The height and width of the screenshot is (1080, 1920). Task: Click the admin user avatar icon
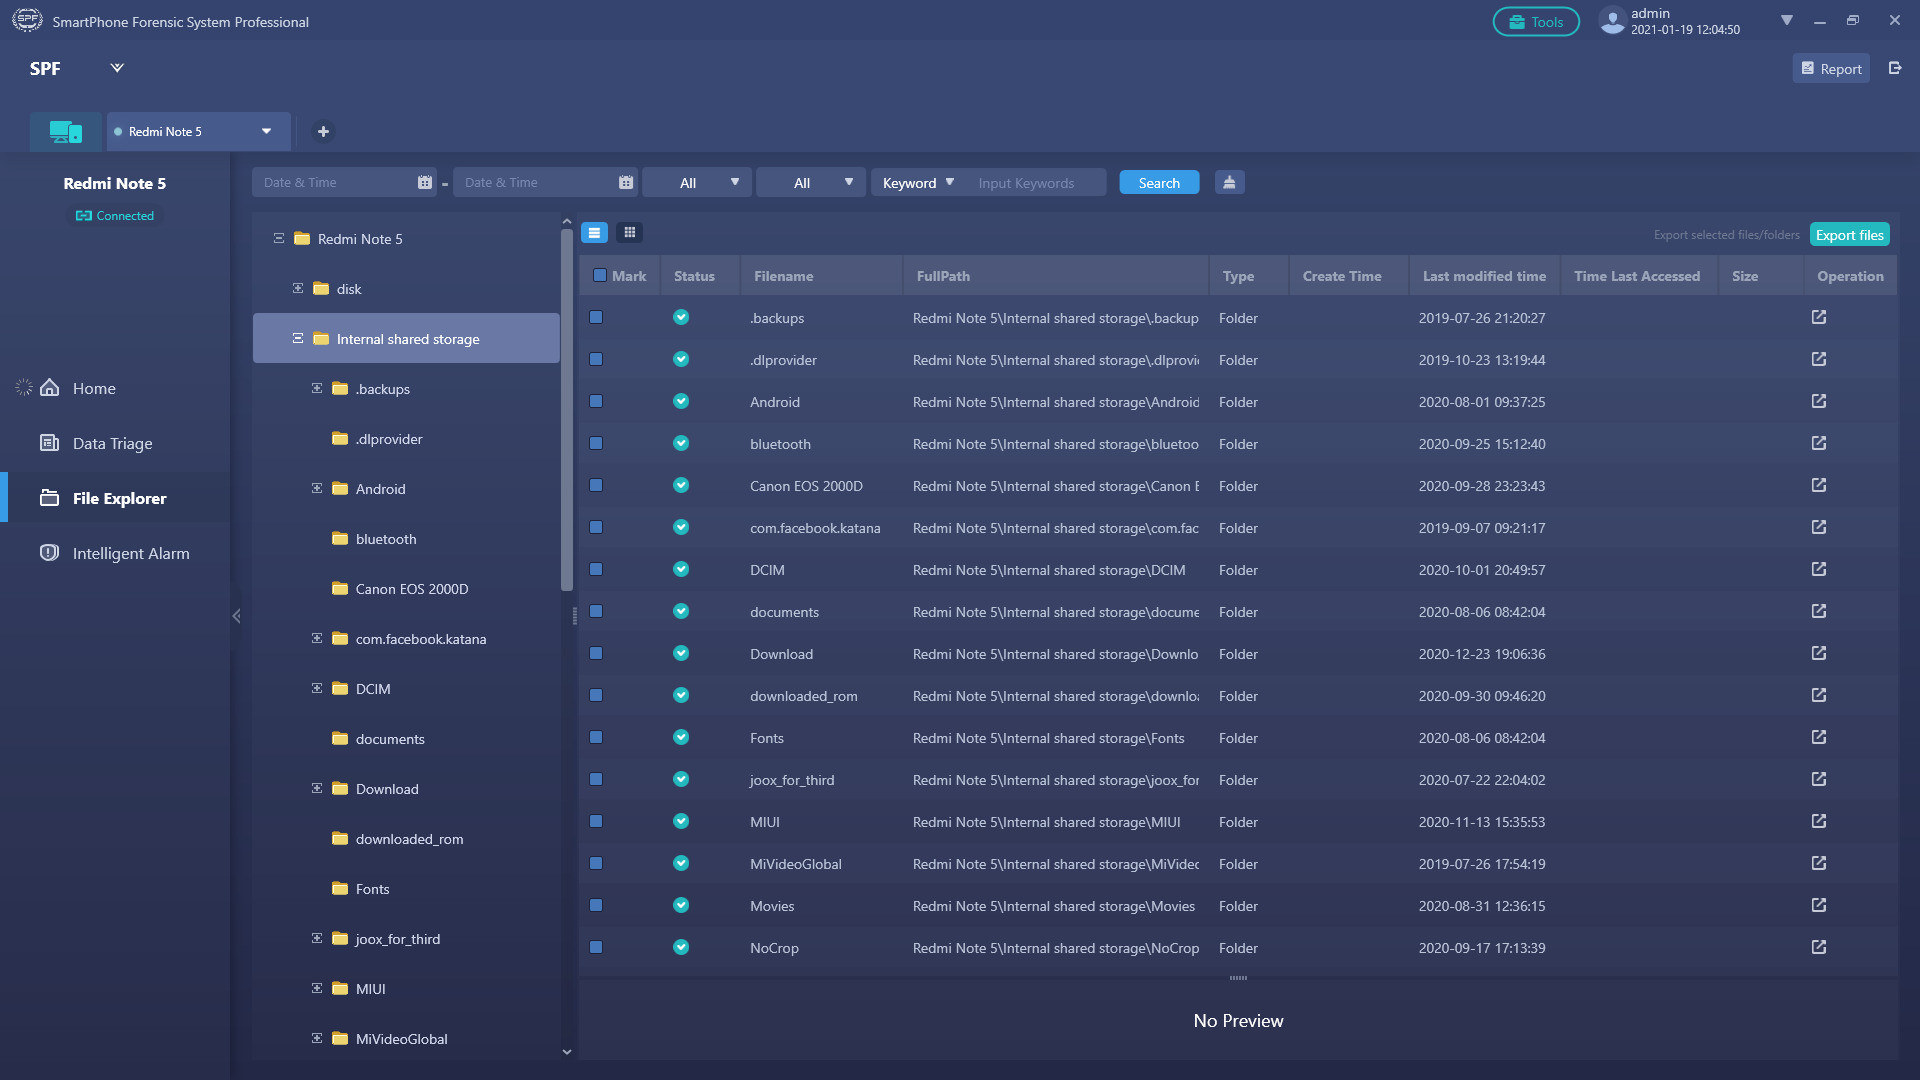pyautogui.click(x=1612, y=21)
